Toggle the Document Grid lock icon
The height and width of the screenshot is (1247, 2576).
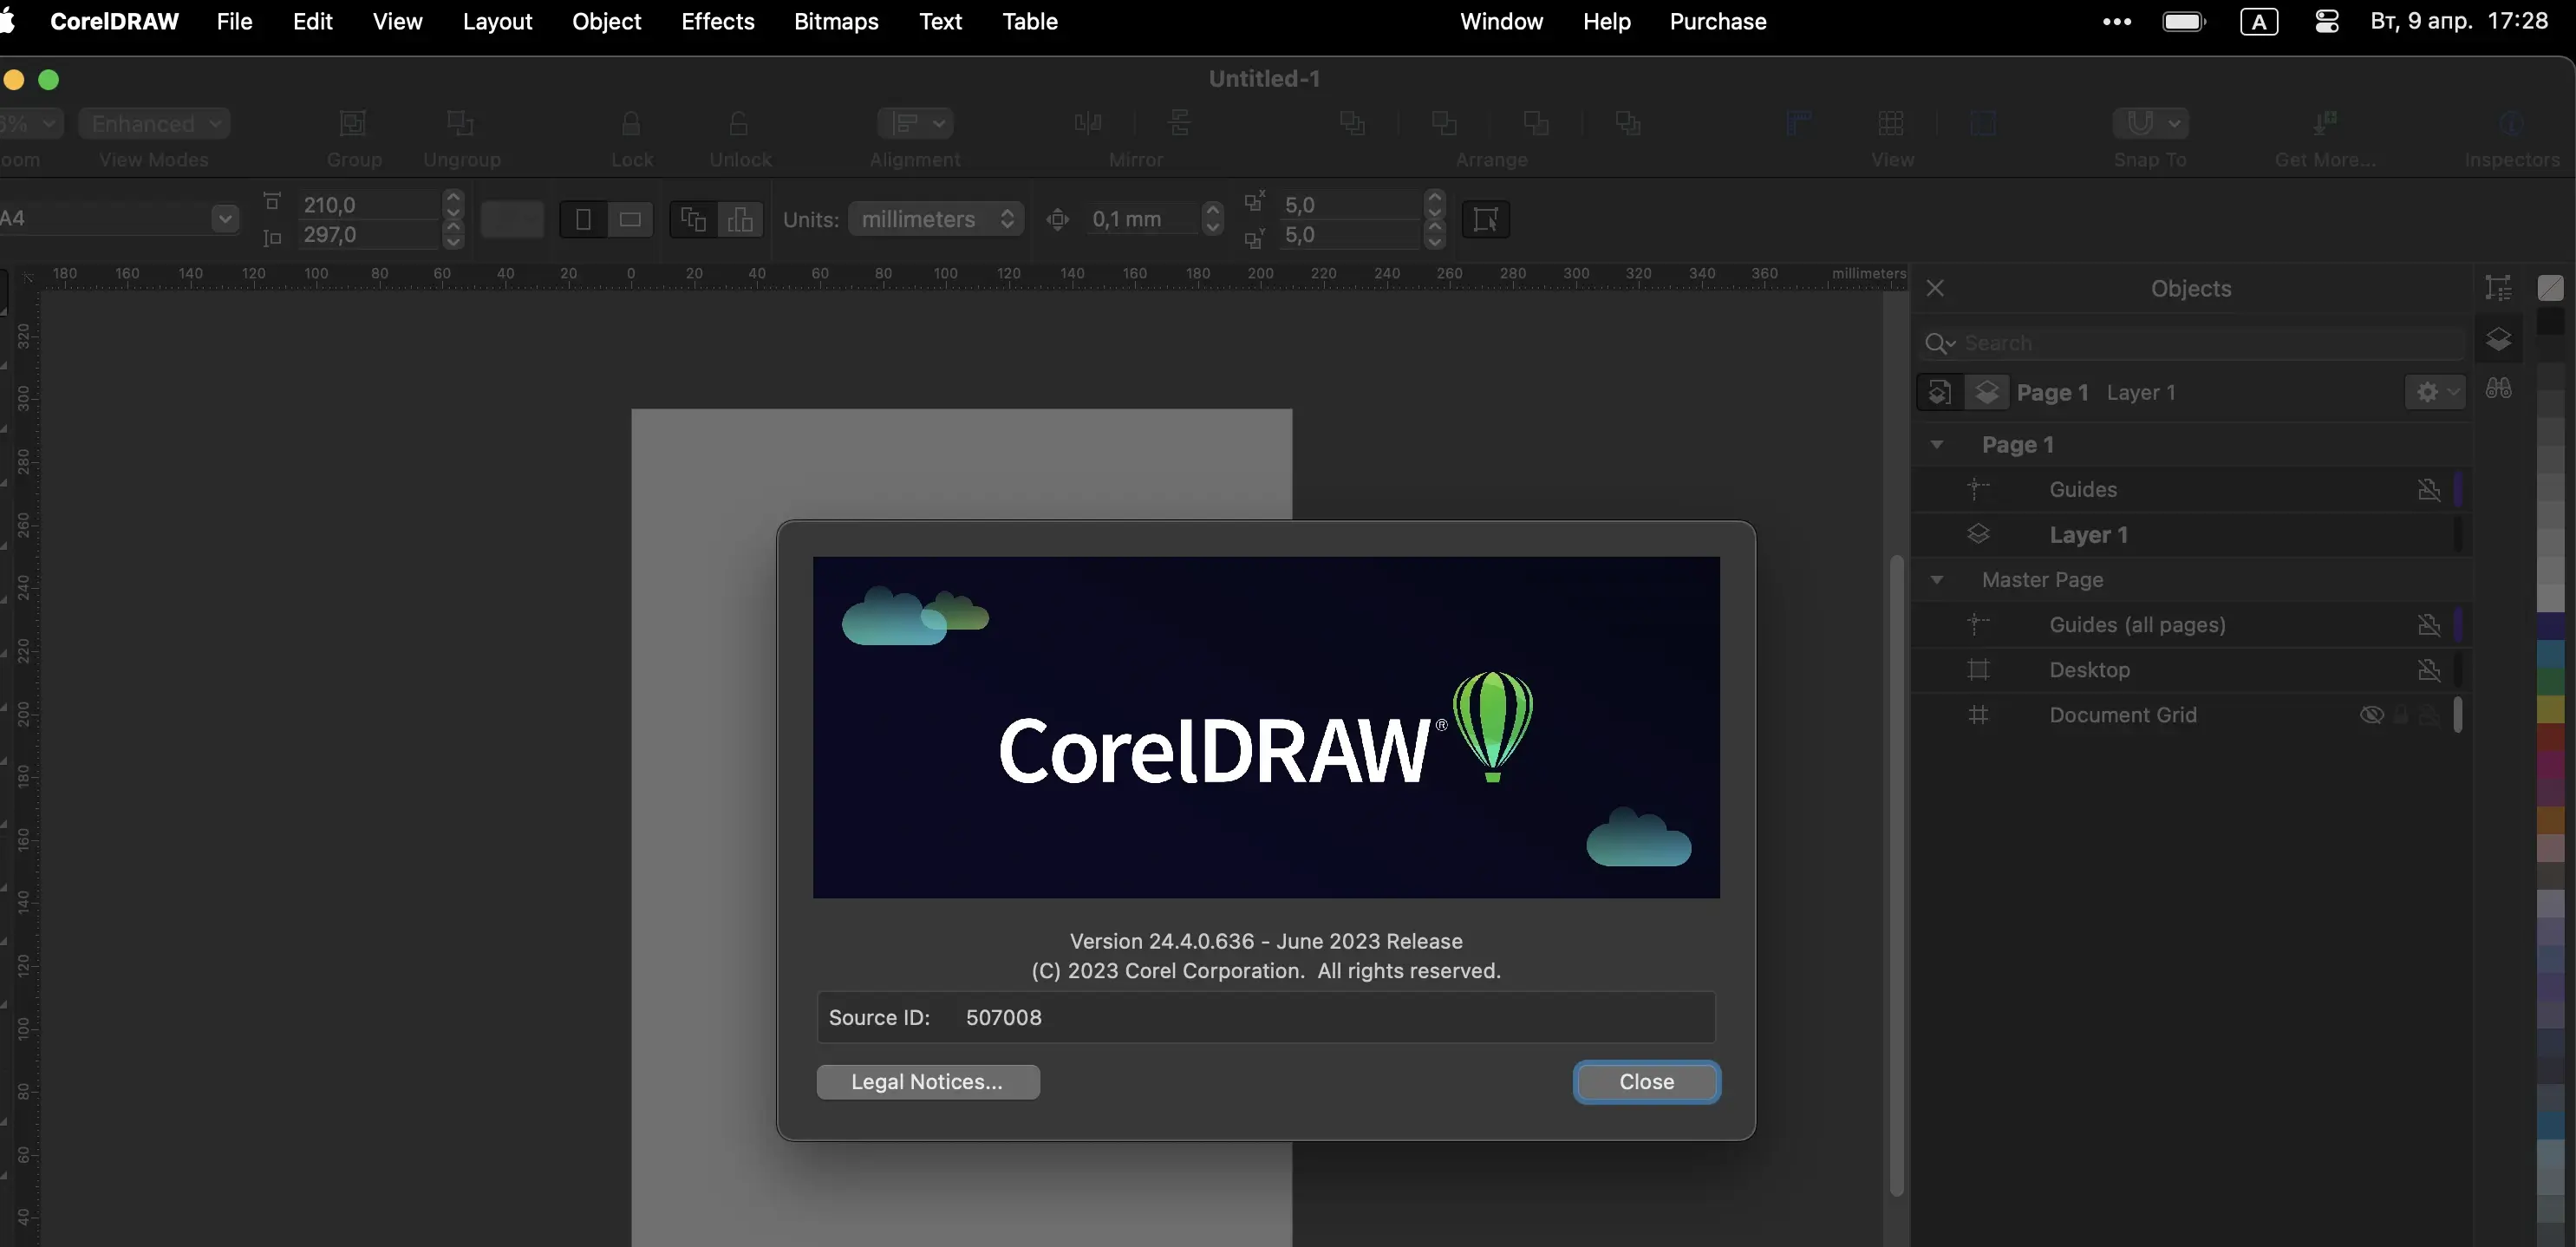(x=2400, y=714)
